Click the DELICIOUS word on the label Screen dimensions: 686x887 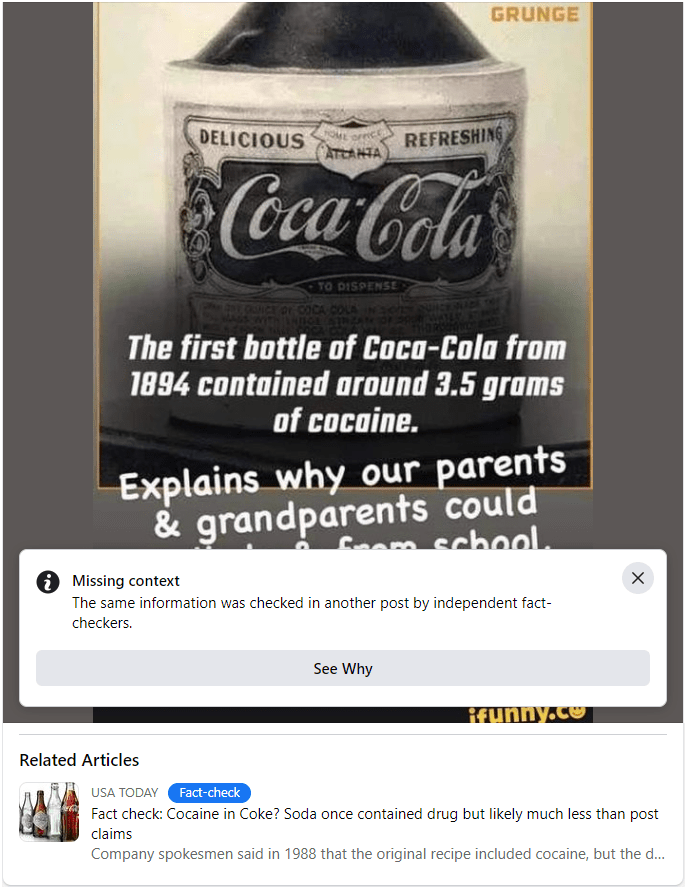252,139
